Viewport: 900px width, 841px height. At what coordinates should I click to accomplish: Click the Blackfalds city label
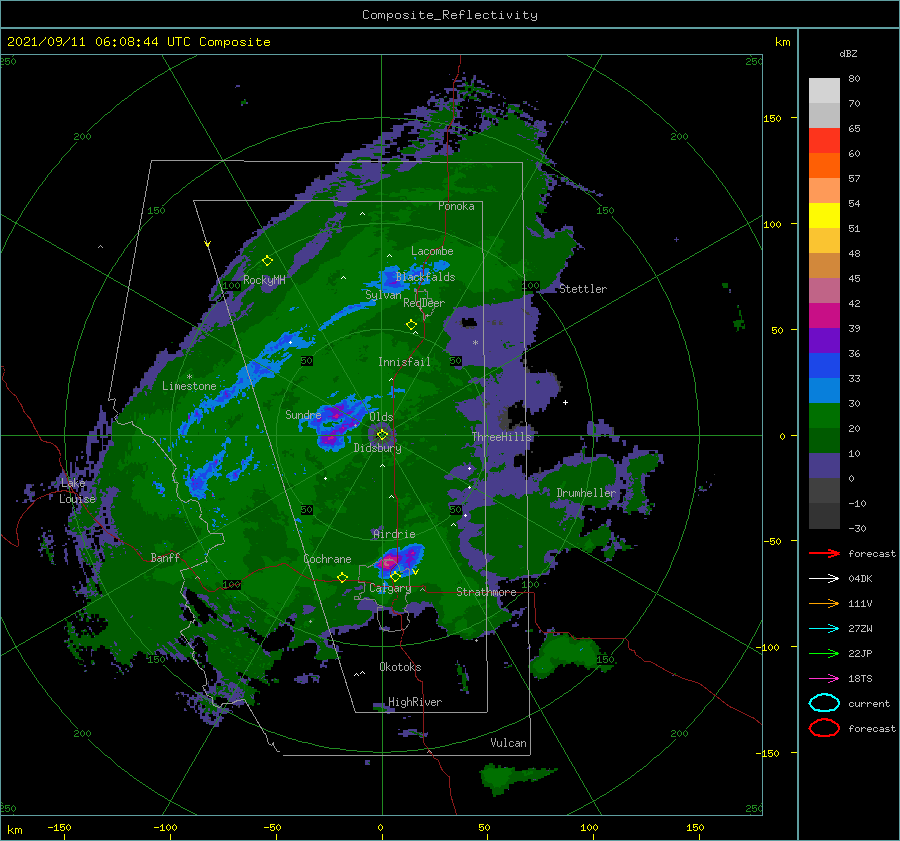pyautogui.click(x=425, y=277)
